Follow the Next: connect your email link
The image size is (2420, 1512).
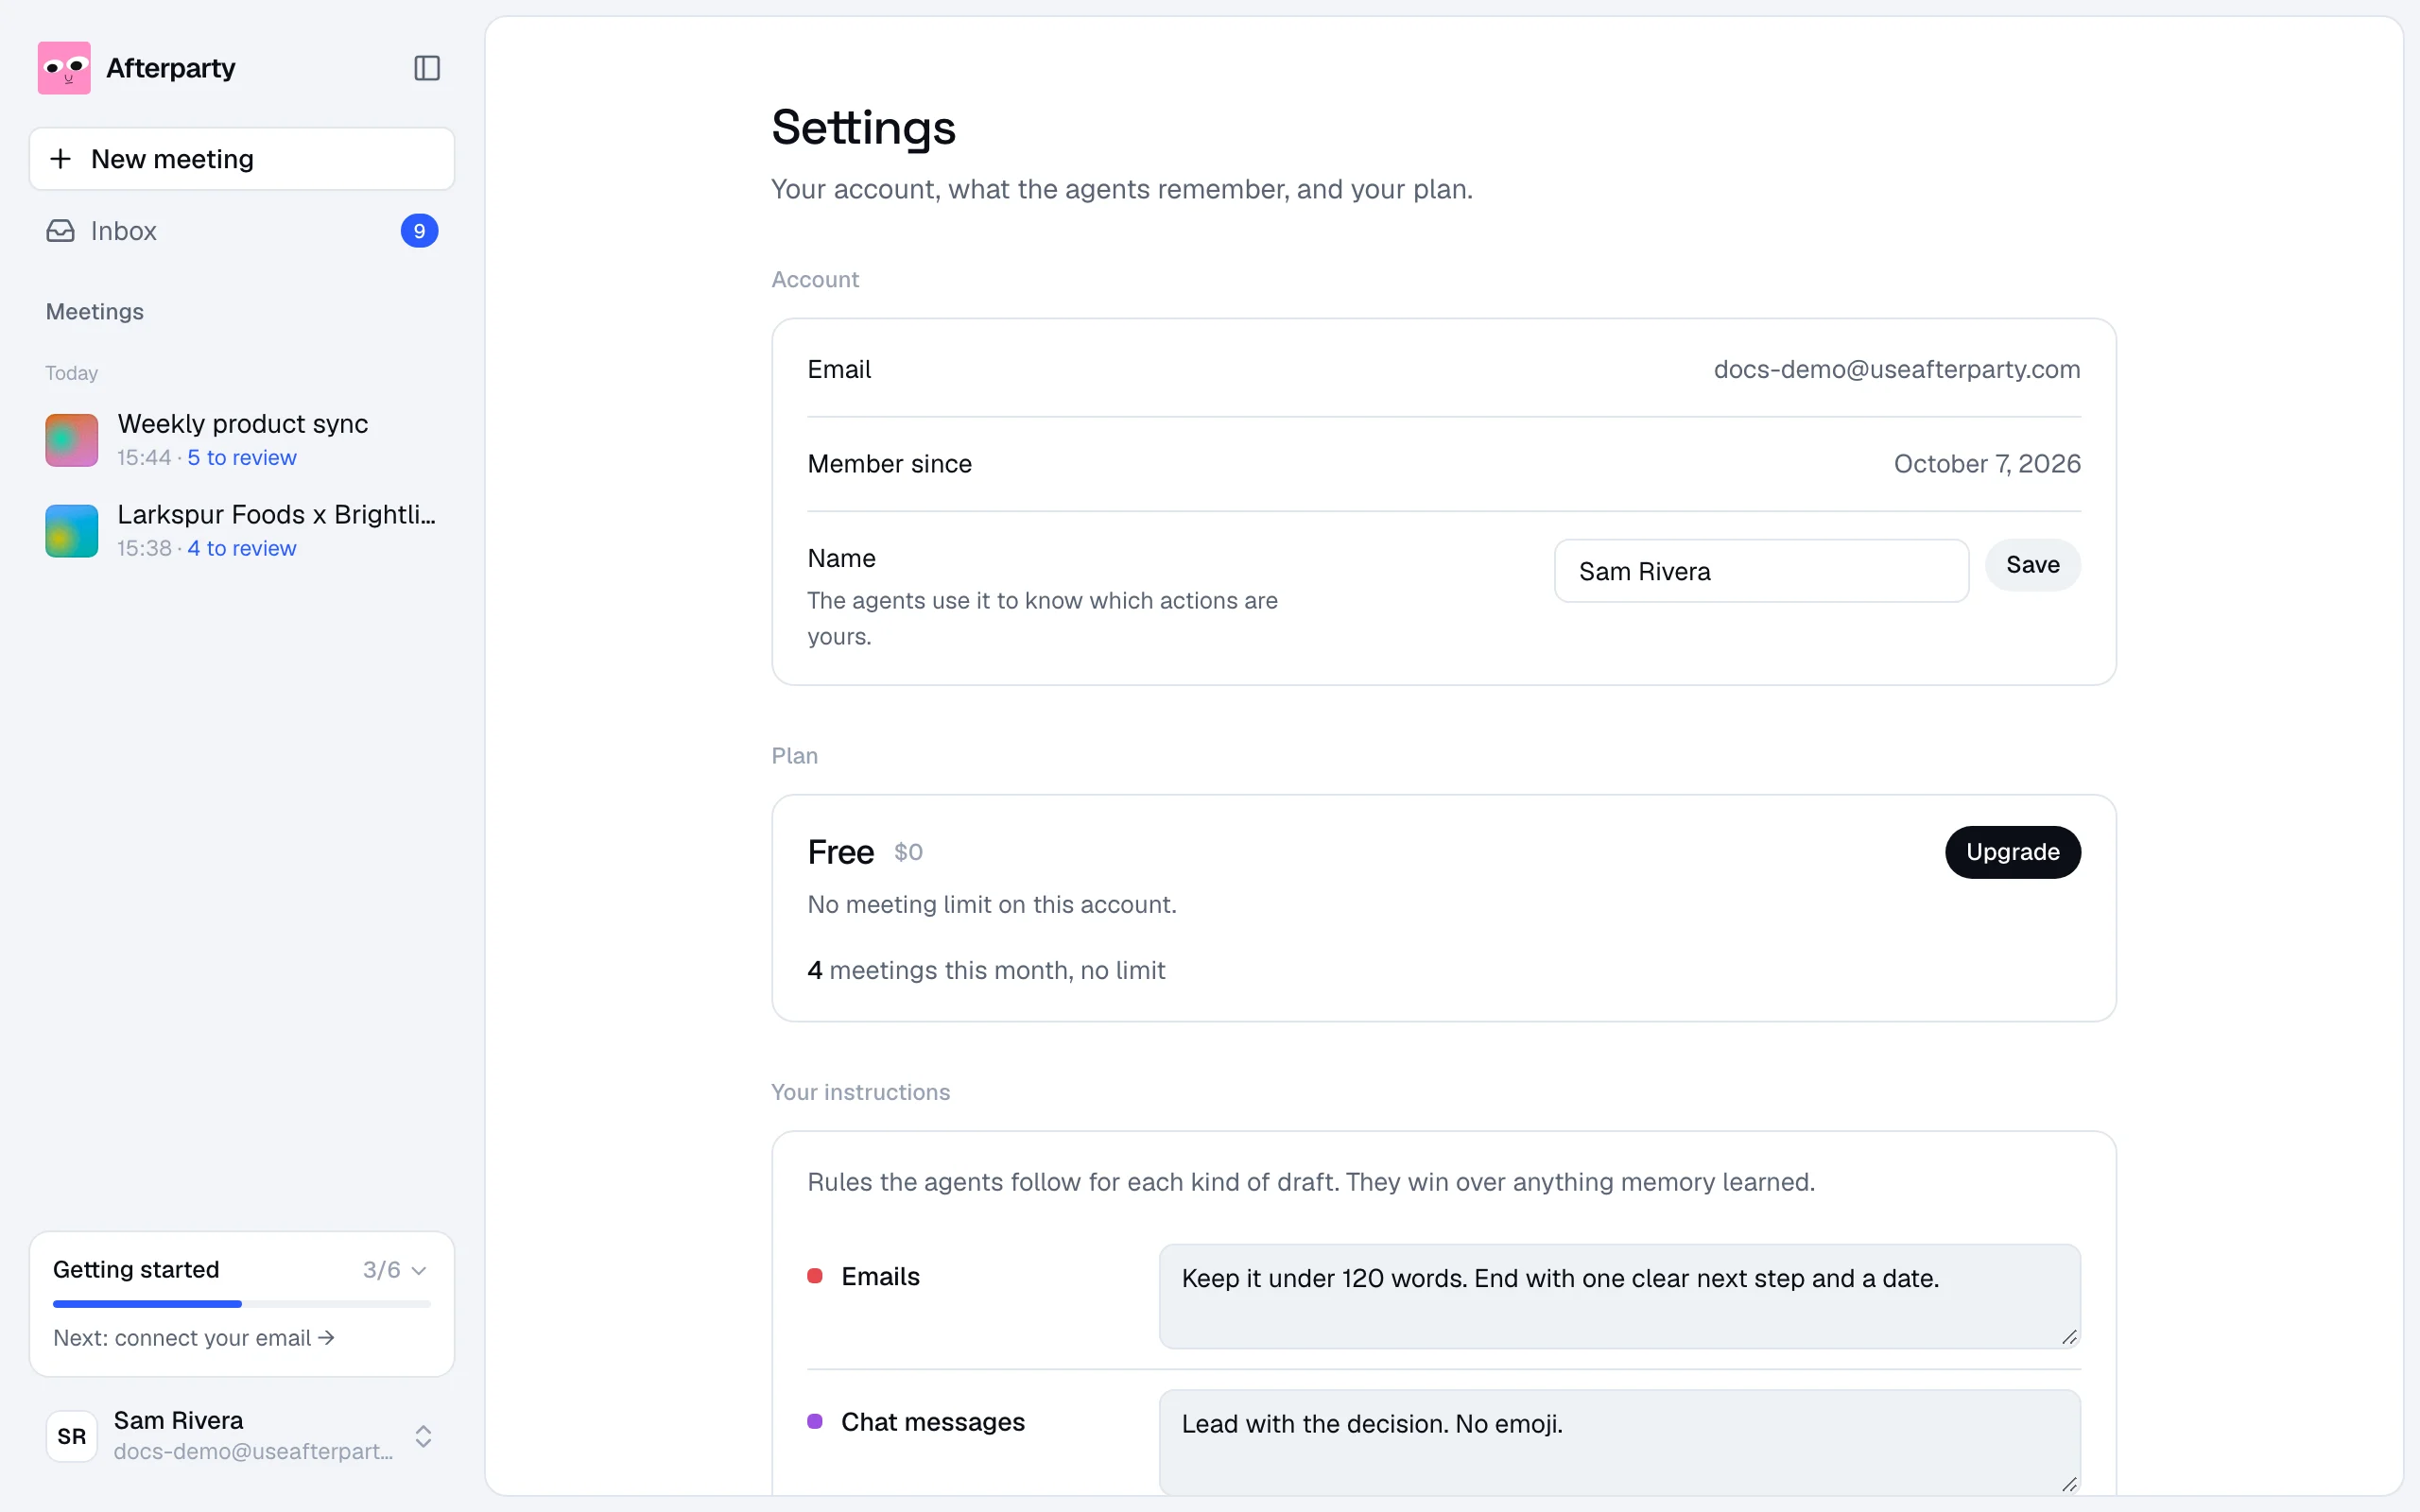coord(194,1338)
